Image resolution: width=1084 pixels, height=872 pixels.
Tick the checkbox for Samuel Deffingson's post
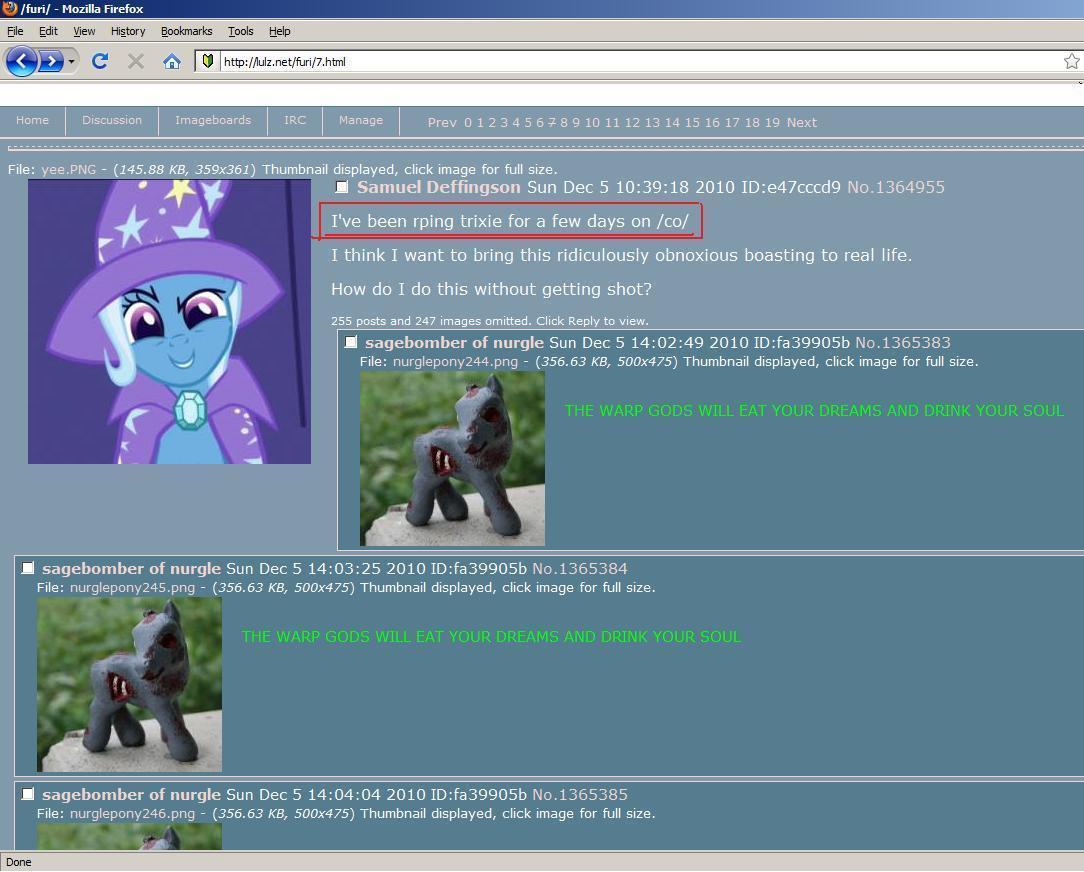click(x=342, y=187)
